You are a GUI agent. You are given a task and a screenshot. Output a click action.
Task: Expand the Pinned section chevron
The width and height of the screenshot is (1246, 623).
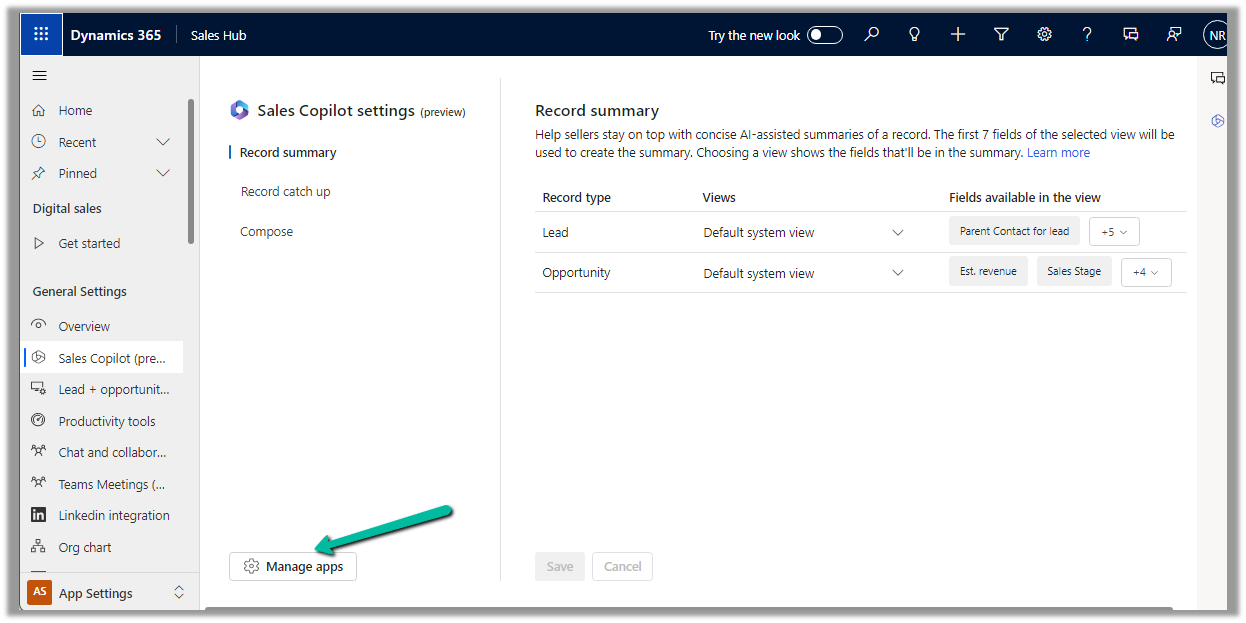click(164, 173)
